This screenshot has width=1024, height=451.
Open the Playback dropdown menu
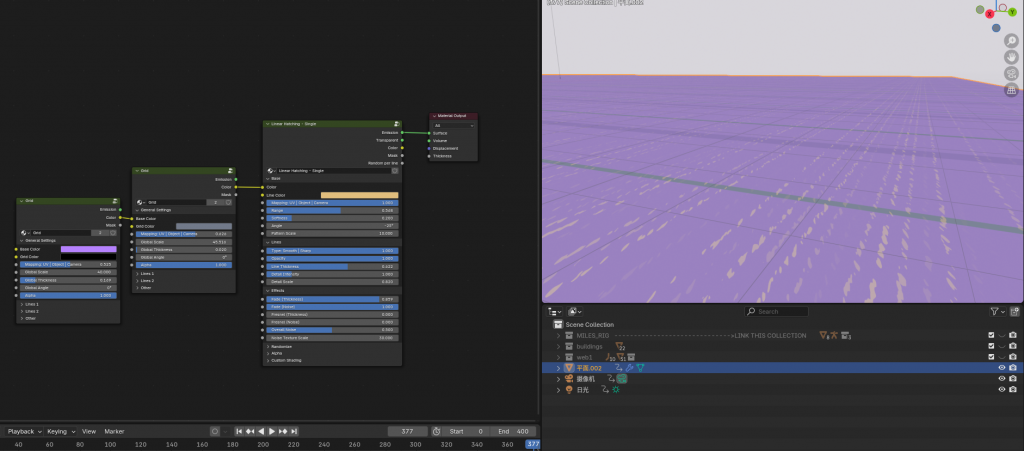pos(23,431)
